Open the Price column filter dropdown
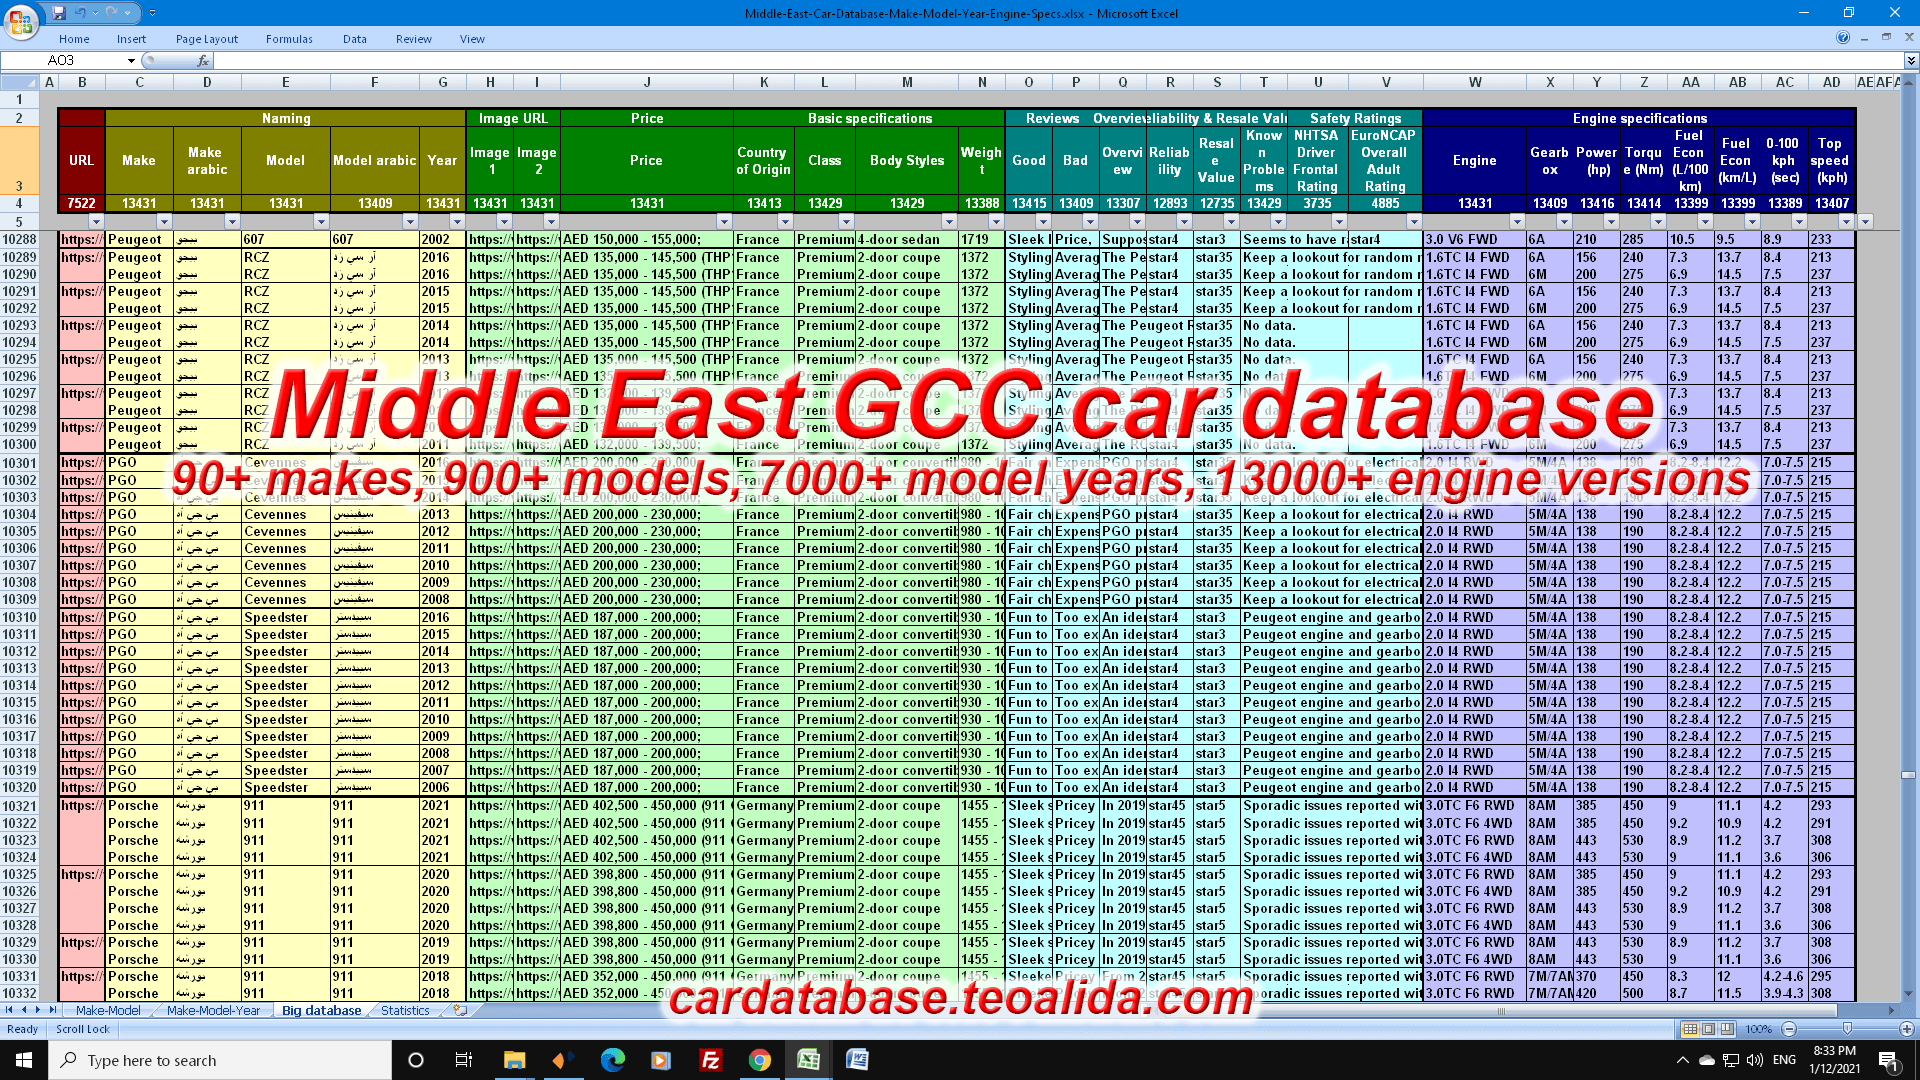The width and height of the screenshot is (1920, 1080). click(x=724, y=221)
